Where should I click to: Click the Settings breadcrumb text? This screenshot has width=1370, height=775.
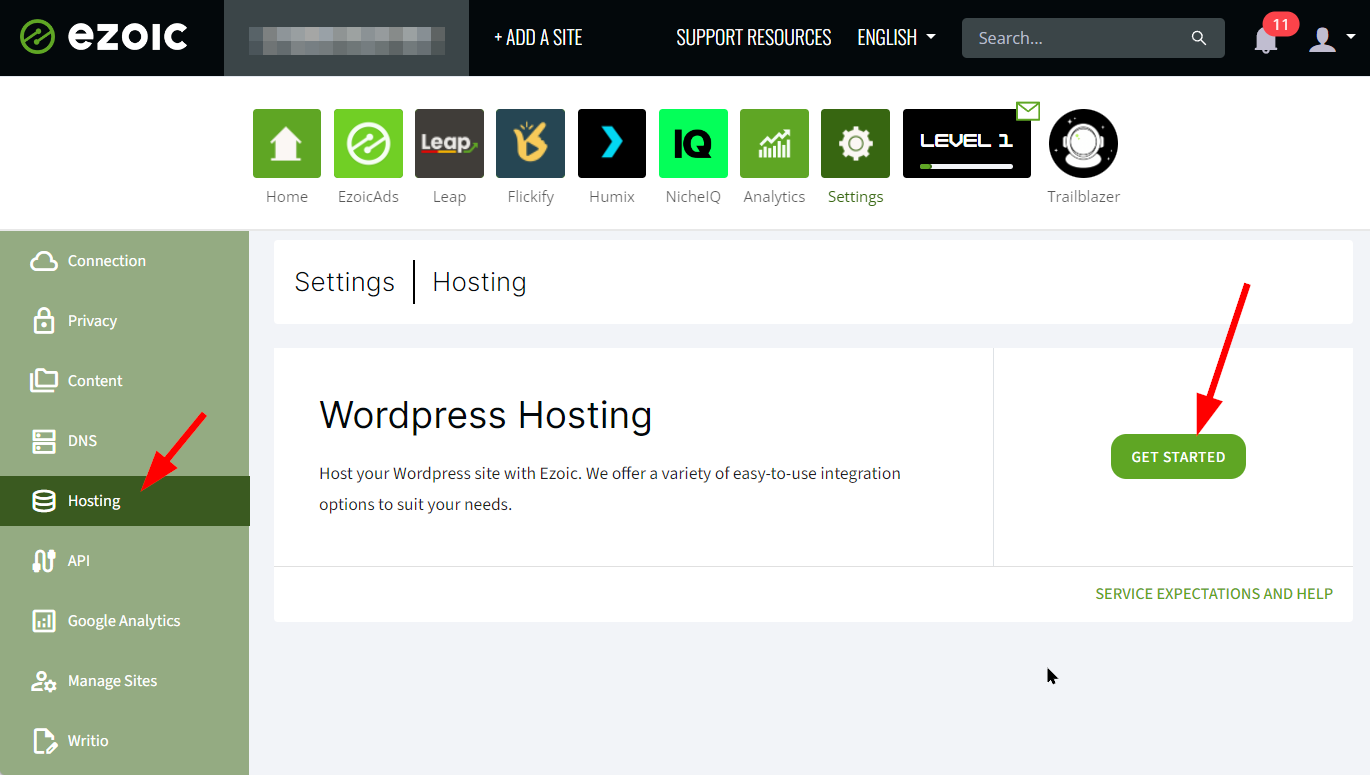(345, 282)
